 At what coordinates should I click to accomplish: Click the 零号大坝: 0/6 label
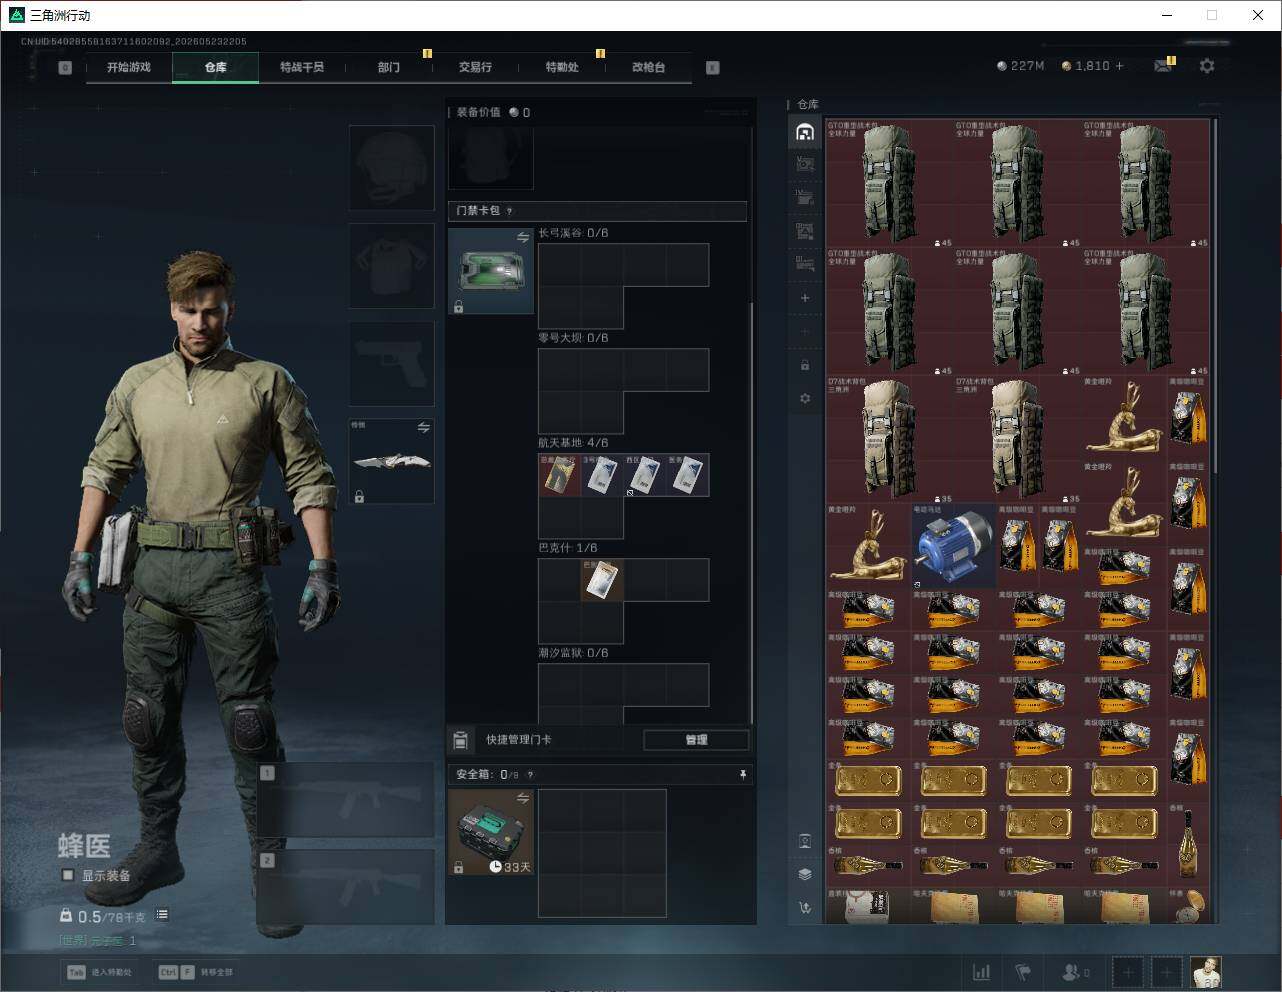(573, 338)
